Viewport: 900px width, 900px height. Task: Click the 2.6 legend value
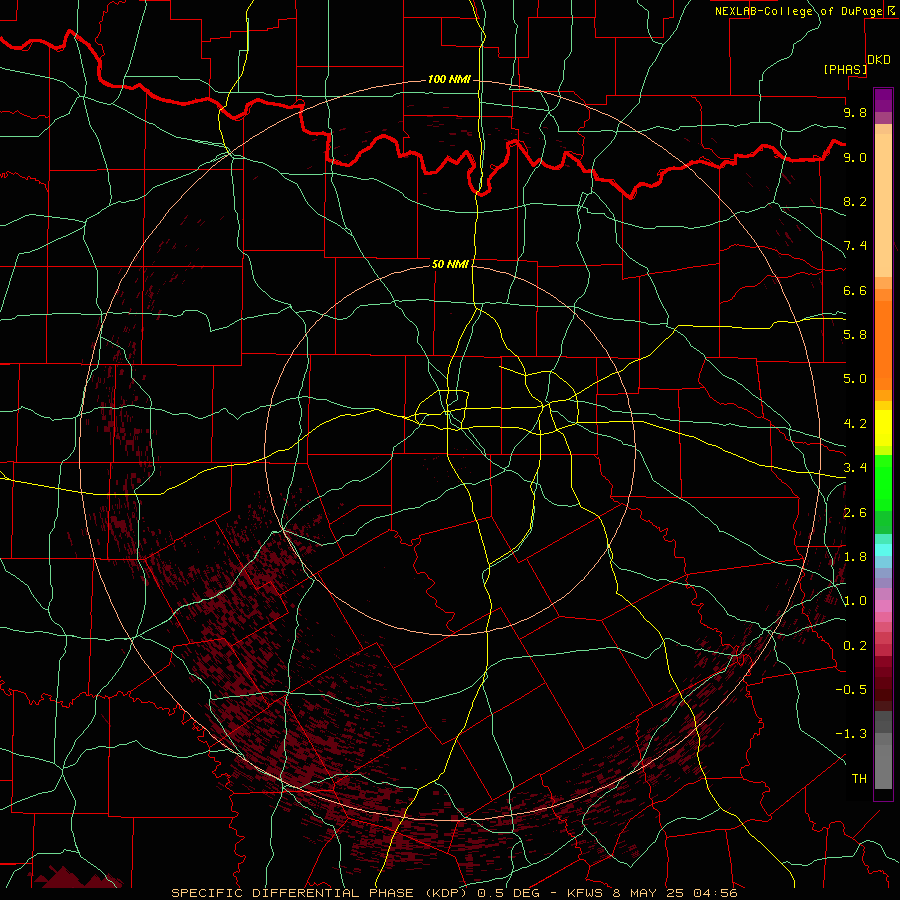point(855,513)
